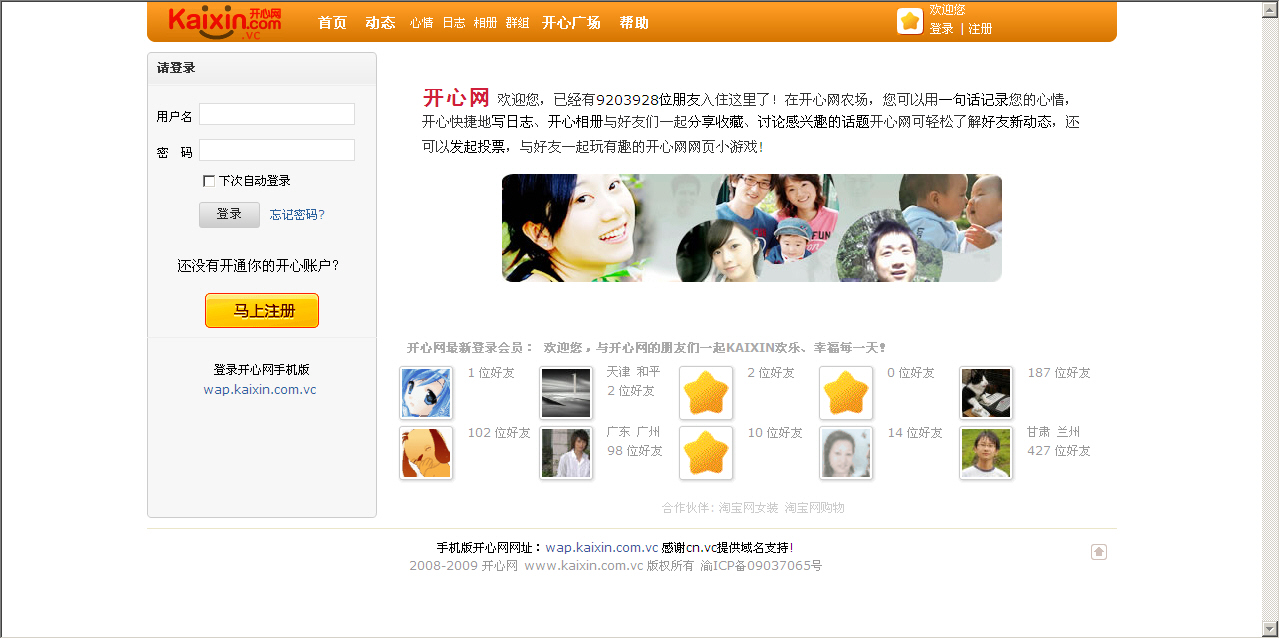This screenshot has width=1280, height=639.
Task: Click the 天津 和平 location text
Action: [x=634, y=372]
